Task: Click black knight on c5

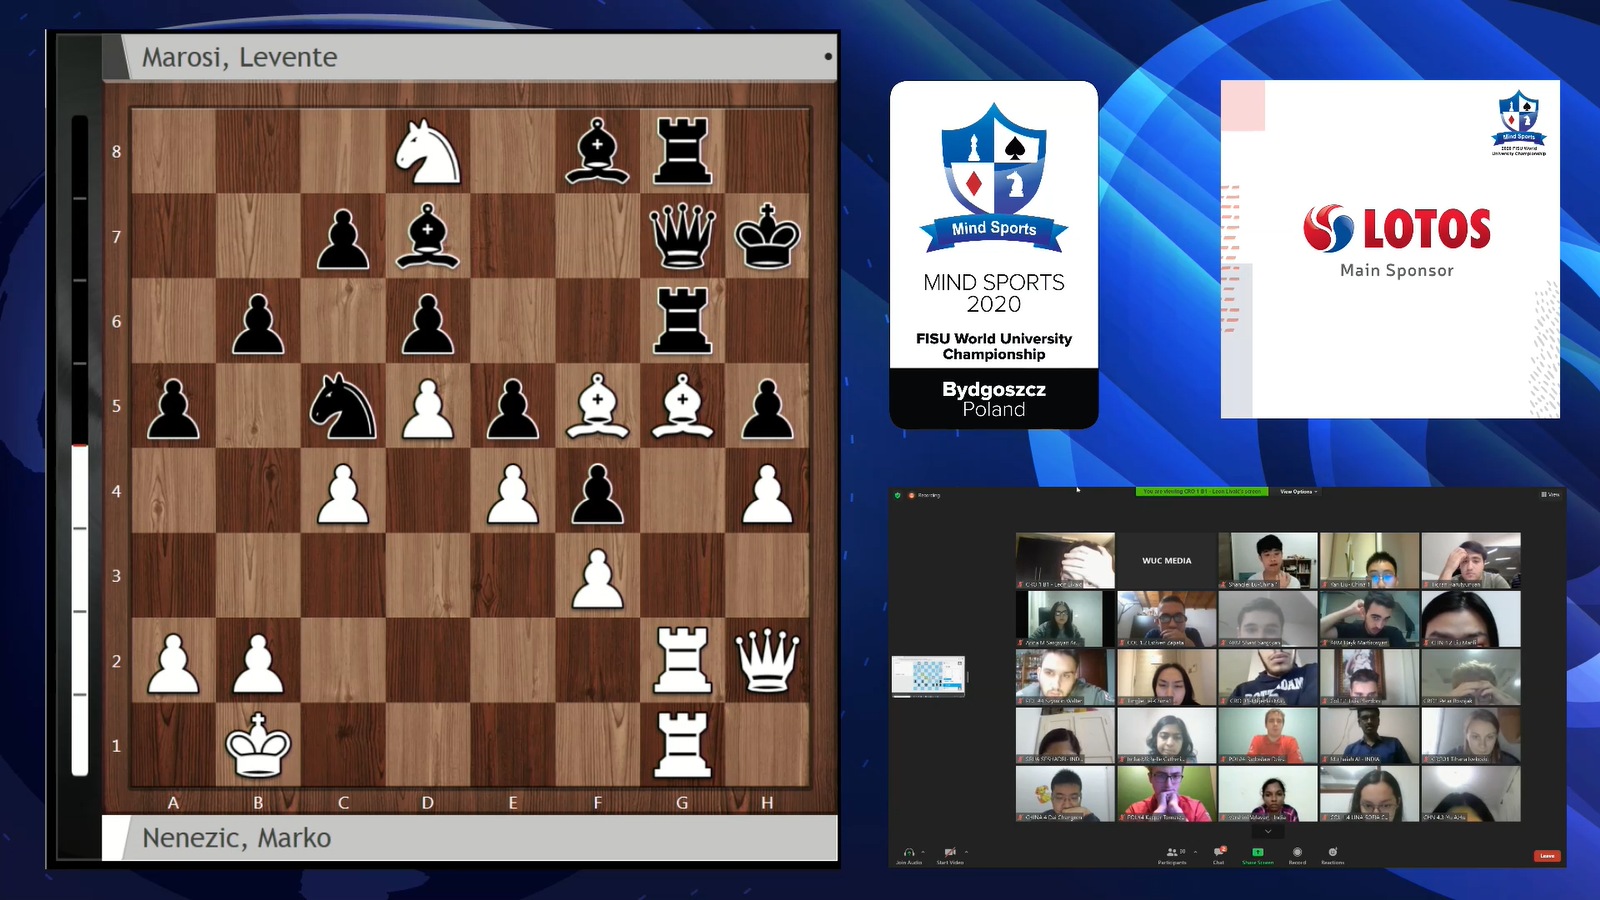Action: pos(343,407)
